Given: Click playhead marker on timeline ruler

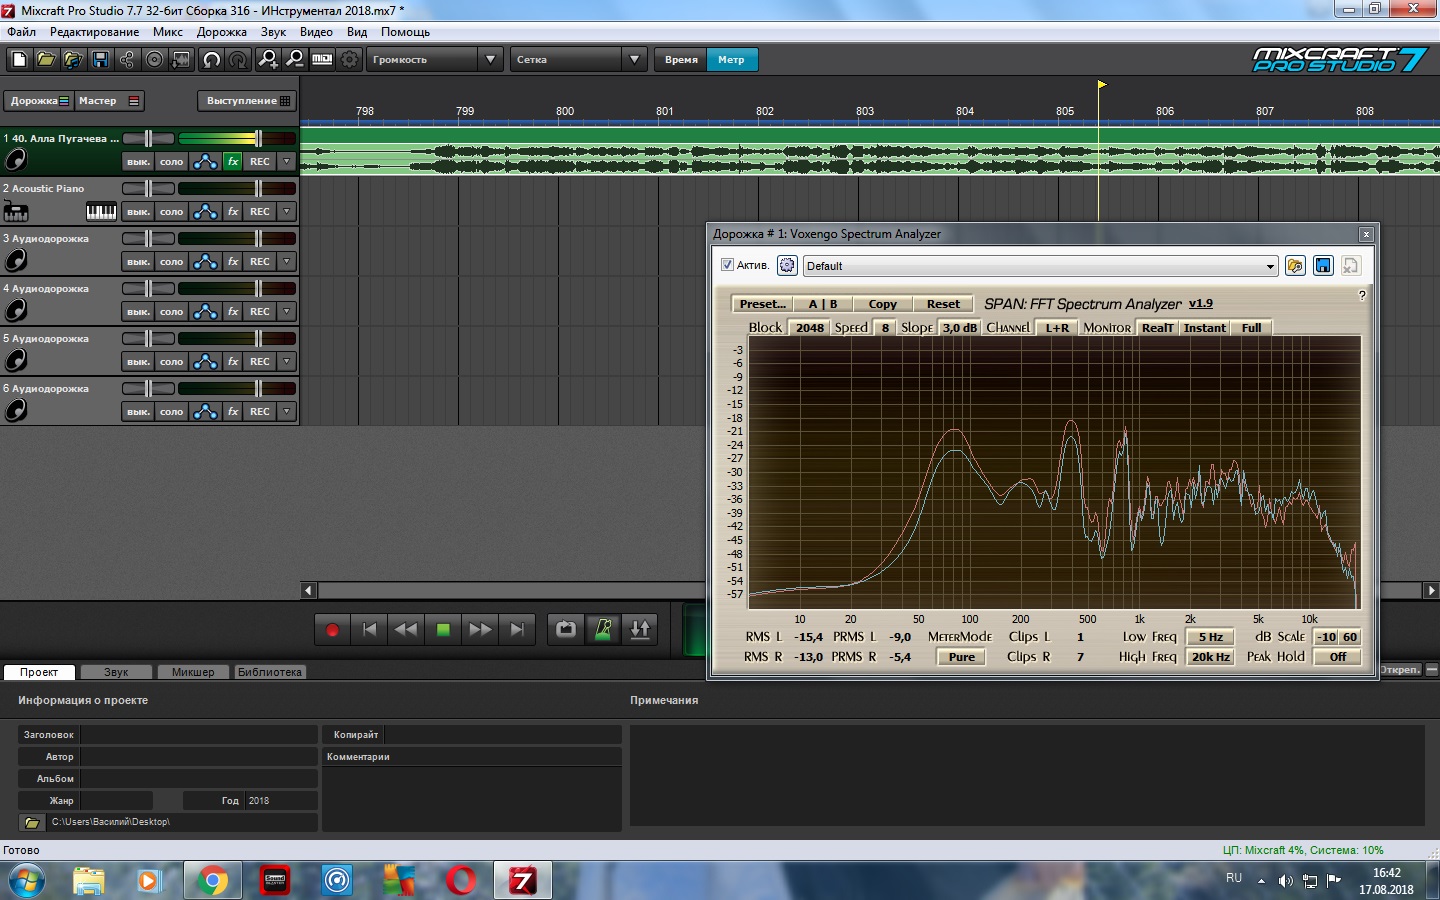Looking at the screenshot, I should pyautogui.click(x=1102, y=85).
